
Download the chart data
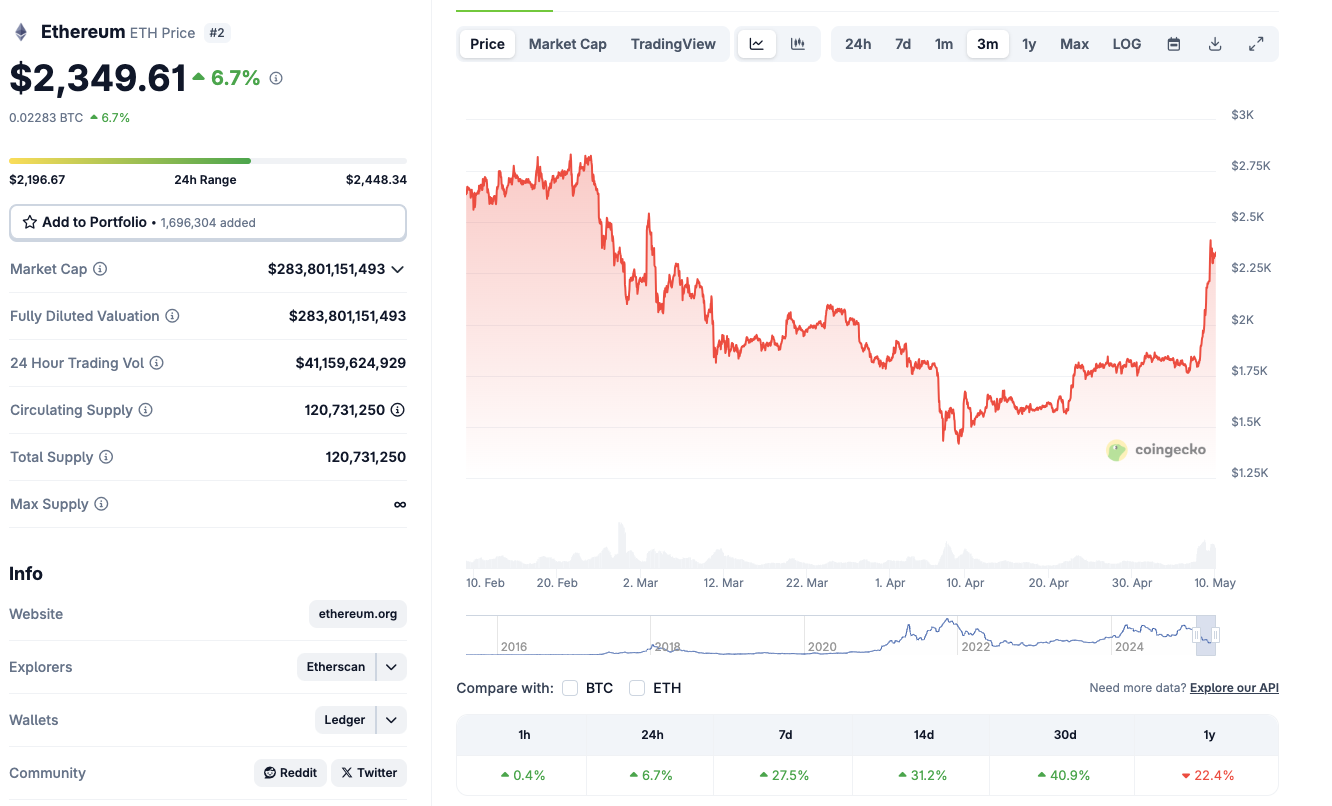(x=1215, y=44)
